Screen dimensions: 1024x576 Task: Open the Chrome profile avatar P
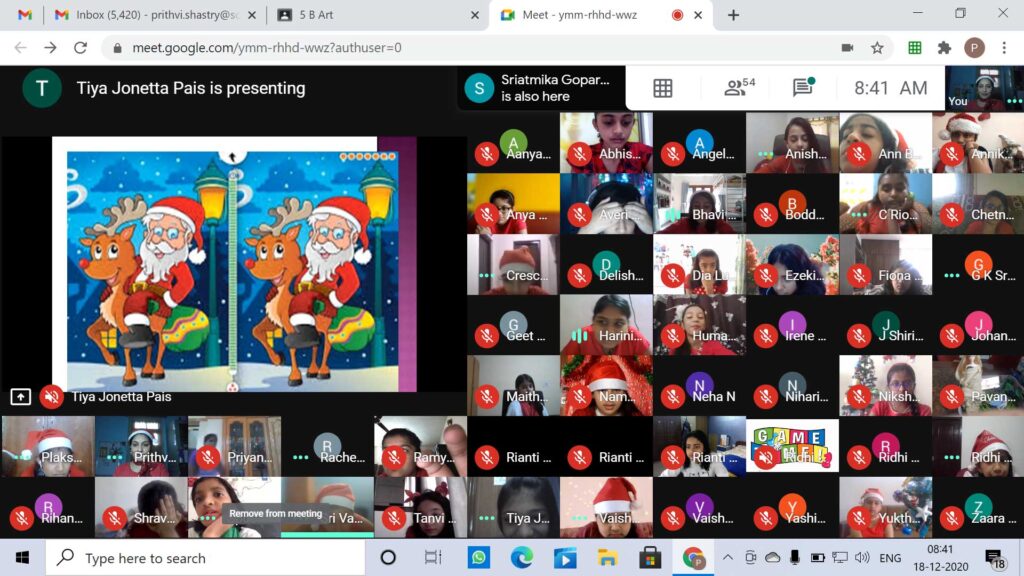coord(974,48)
